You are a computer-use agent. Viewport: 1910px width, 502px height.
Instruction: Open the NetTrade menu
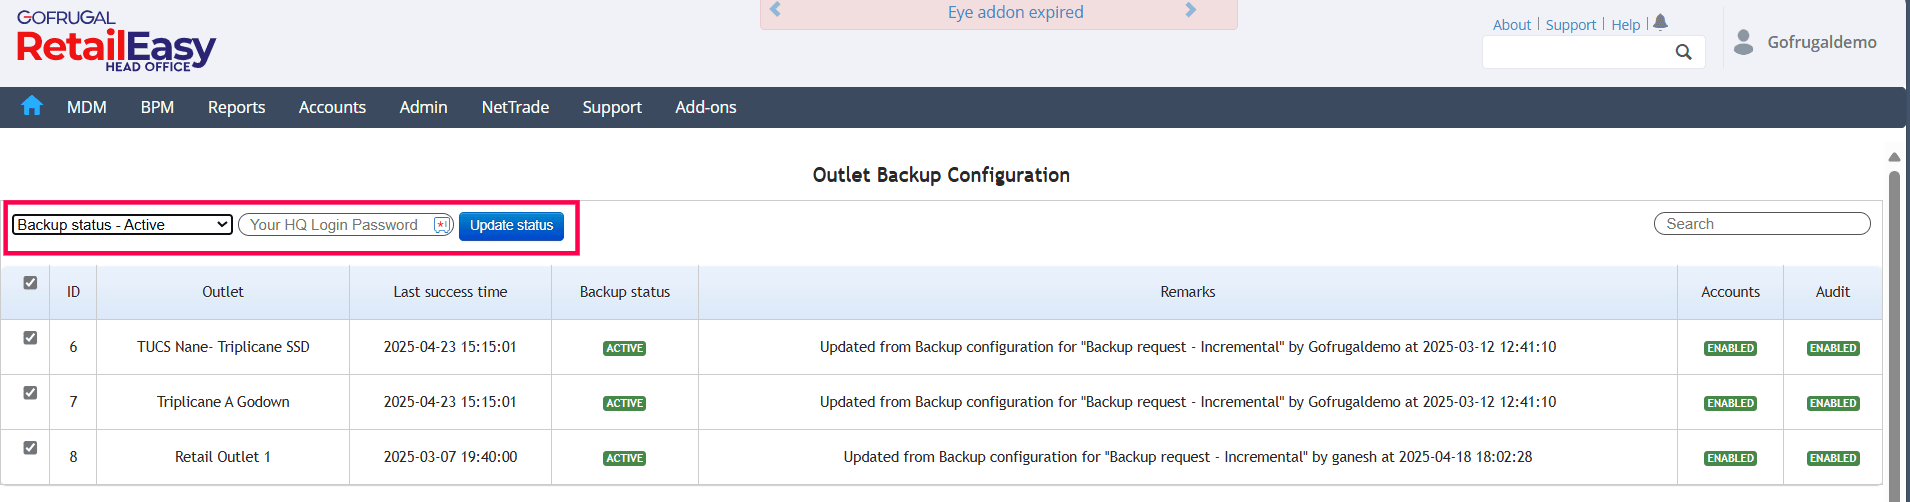tap(515, 107)
